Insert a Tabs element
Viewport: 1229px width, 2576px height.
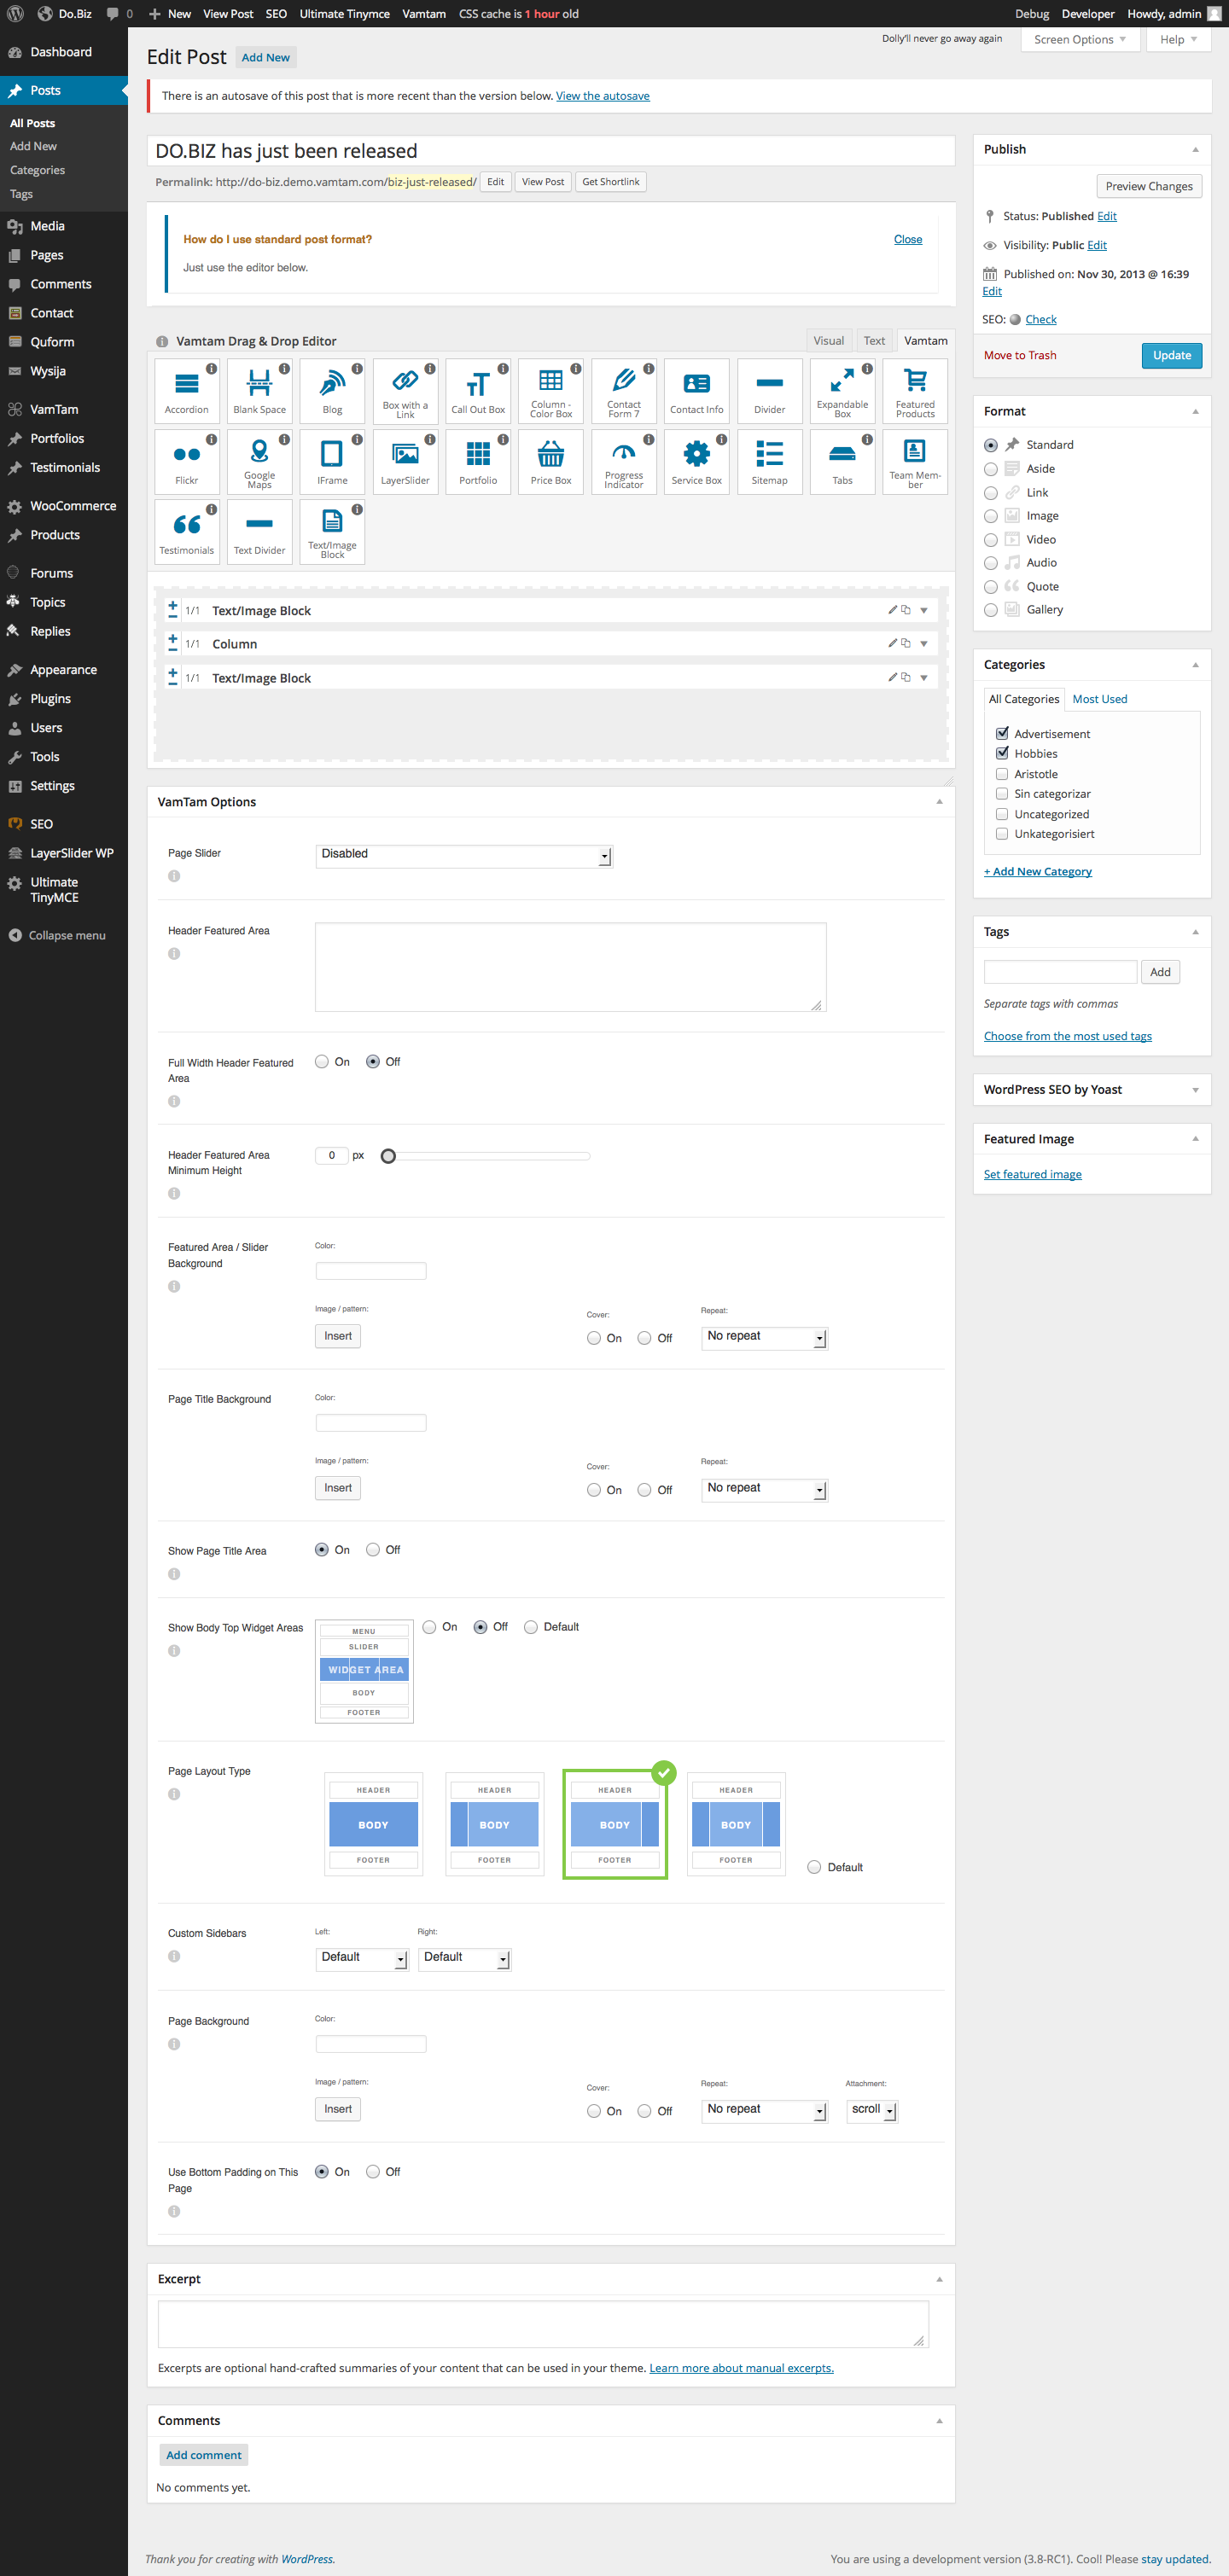[x=843, y=462]
